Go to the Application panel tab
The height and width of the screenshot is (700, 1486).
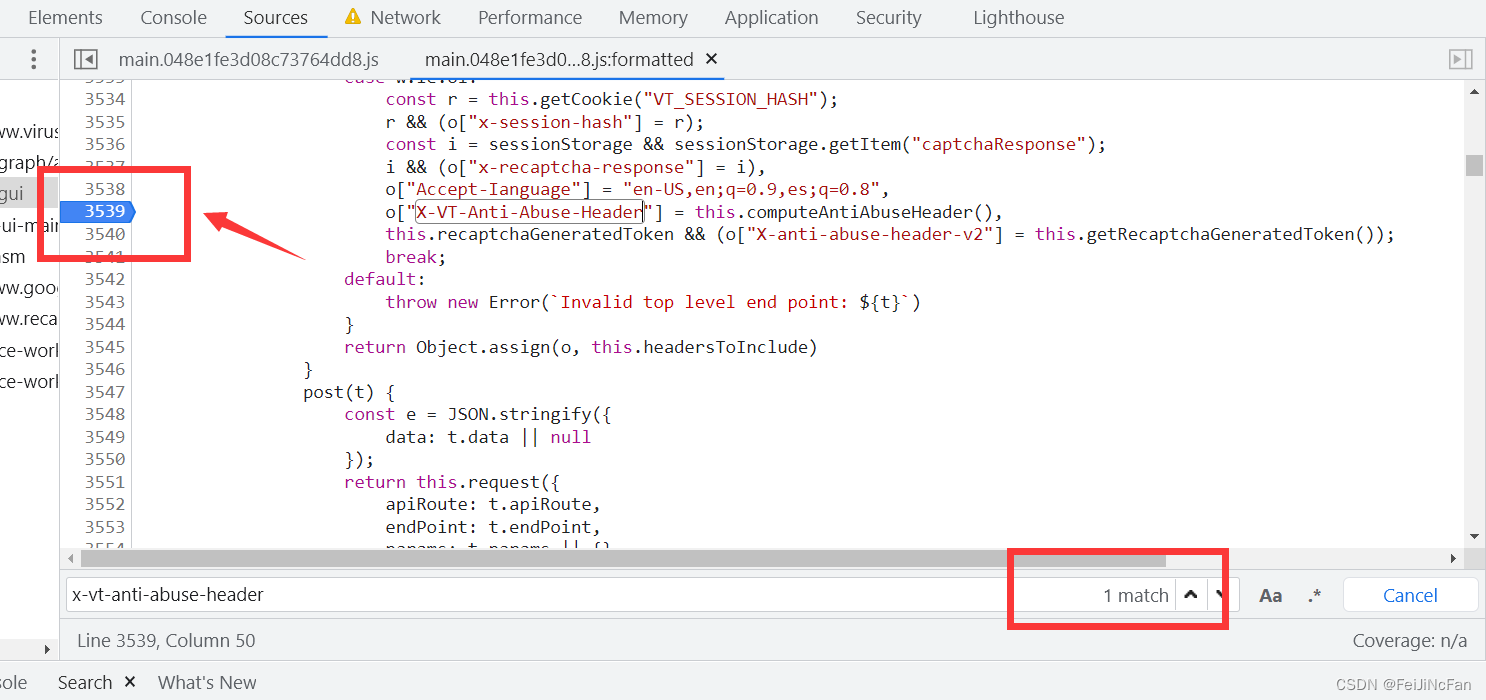[771, 17]
